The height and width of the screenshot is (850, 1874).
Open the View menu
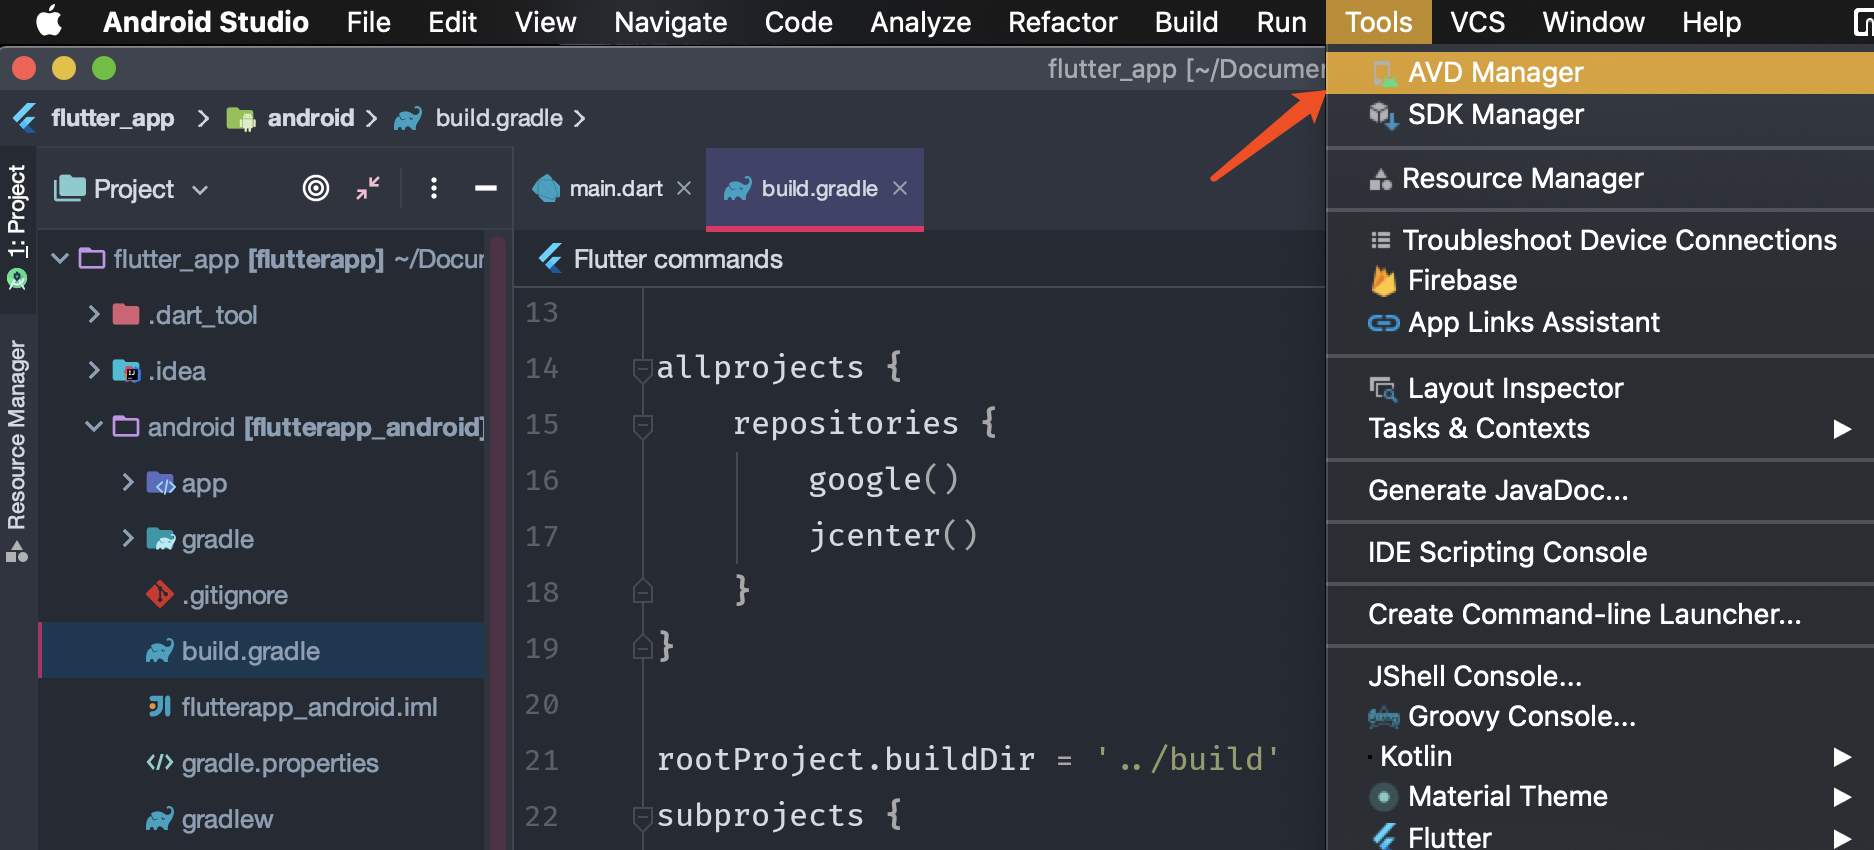pos(545,22)
